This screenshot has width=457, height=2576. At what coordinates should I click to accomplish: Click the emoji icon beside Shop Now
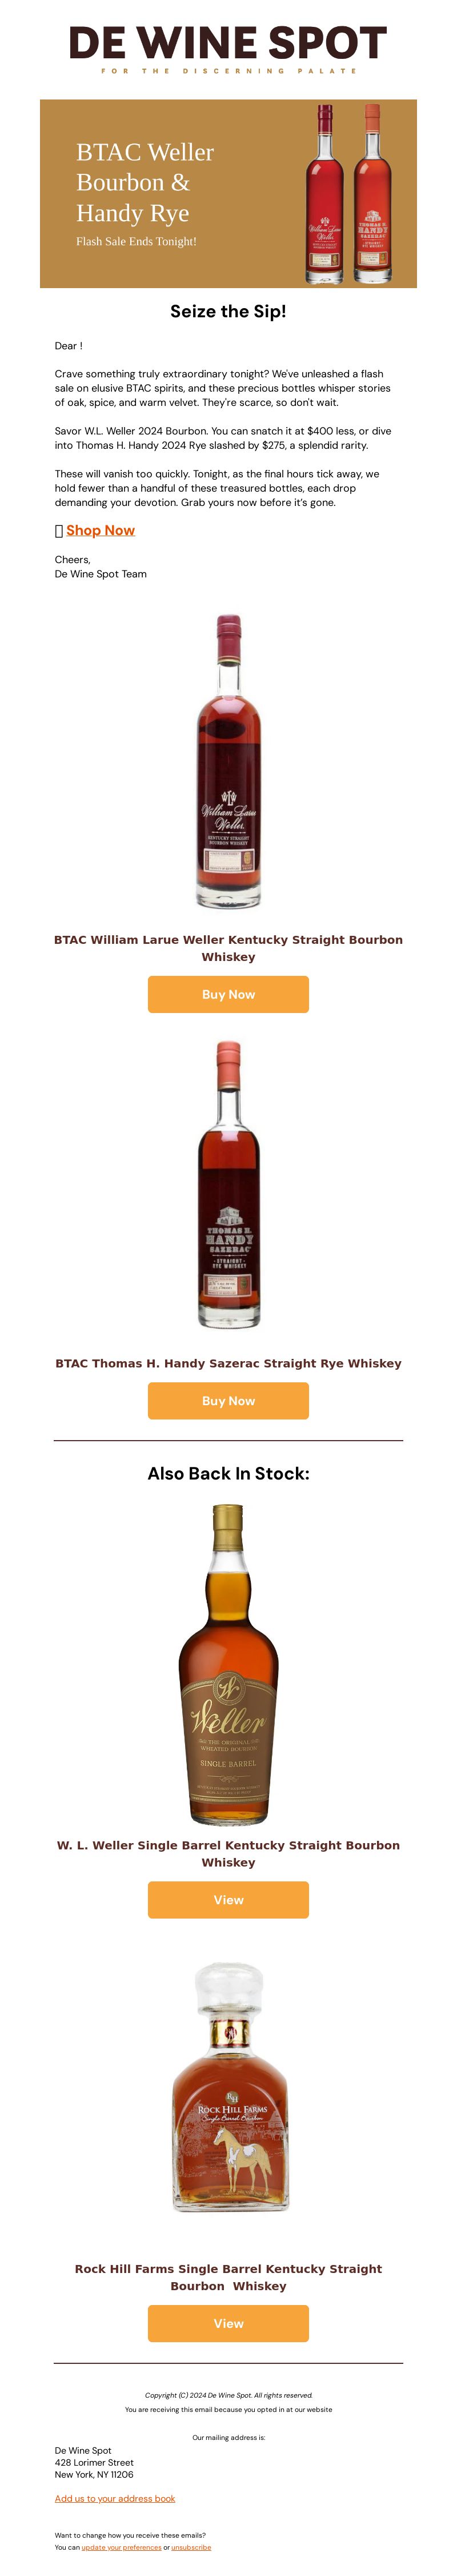(x=59, y=531)
